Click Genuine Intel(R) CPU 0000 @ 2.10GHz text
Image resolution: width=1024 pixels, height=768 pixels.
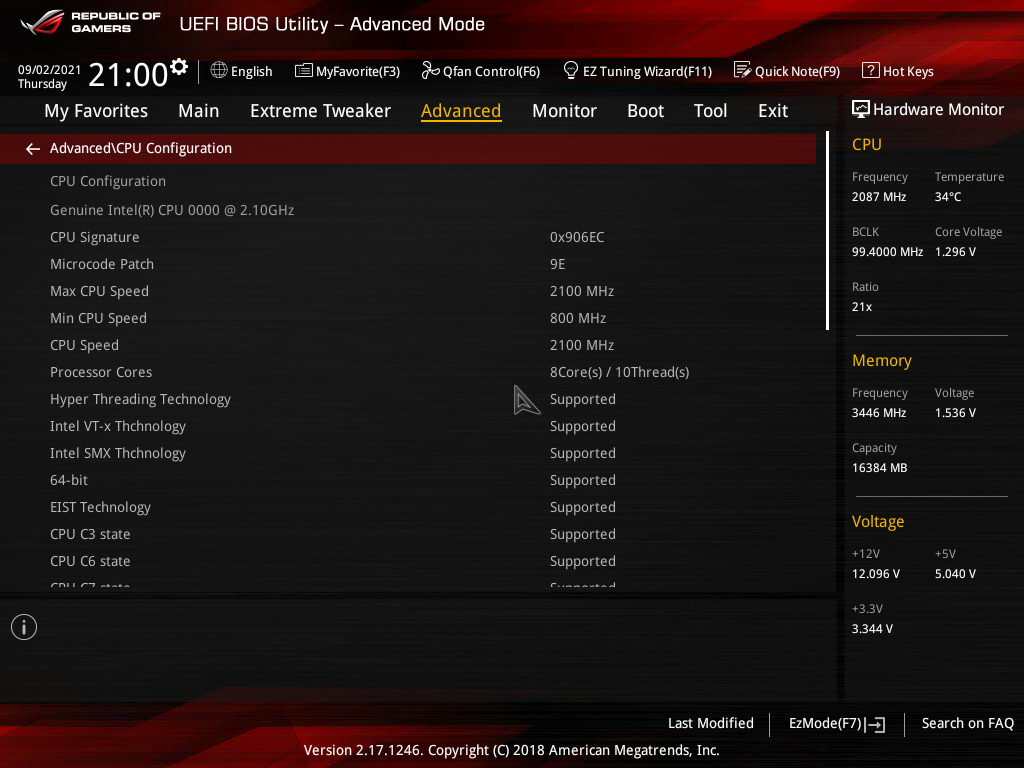tap(172, 210)
